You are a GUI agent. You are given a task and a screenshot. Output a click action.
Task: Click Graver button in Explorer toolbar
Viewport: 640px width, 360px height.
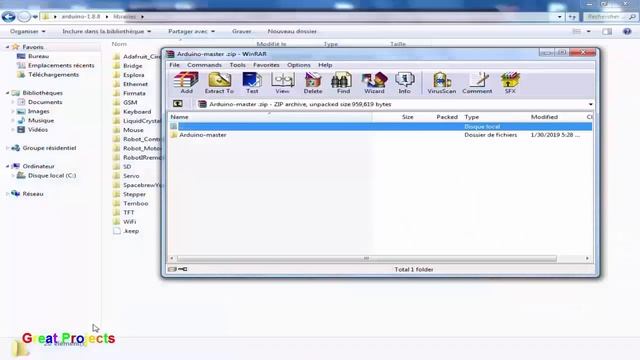click(242, 31)
